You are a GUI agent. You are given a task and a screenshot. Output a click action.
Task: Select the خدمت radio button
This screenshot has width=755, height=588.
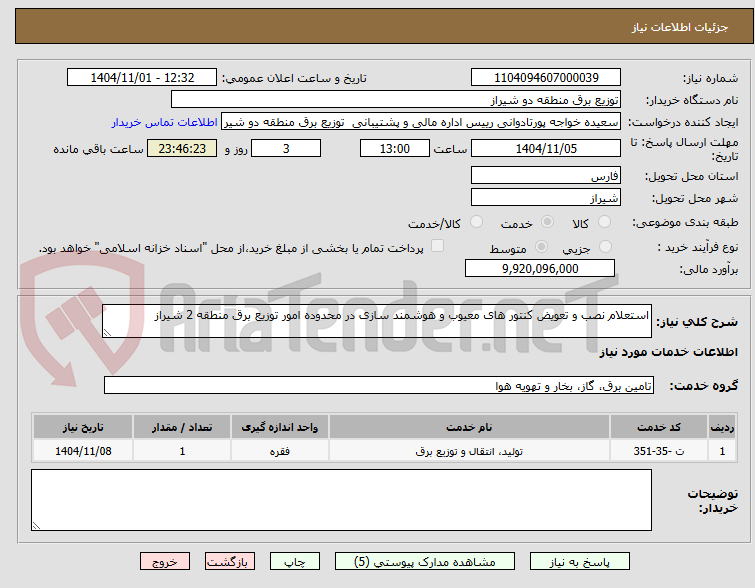coord(547,222)
